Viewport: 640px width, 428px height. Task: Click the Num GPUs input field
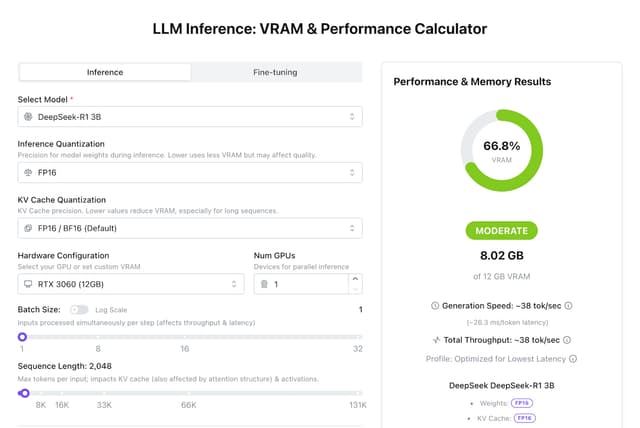(x=305, y=285)
